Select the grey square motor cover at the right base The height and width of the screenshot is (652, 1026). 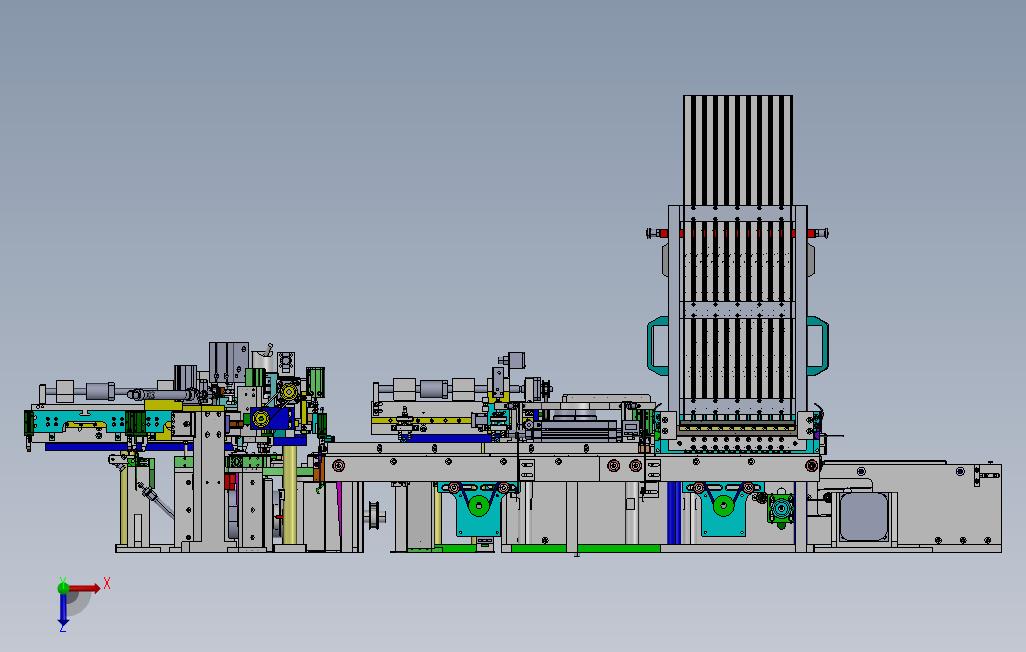864,516
